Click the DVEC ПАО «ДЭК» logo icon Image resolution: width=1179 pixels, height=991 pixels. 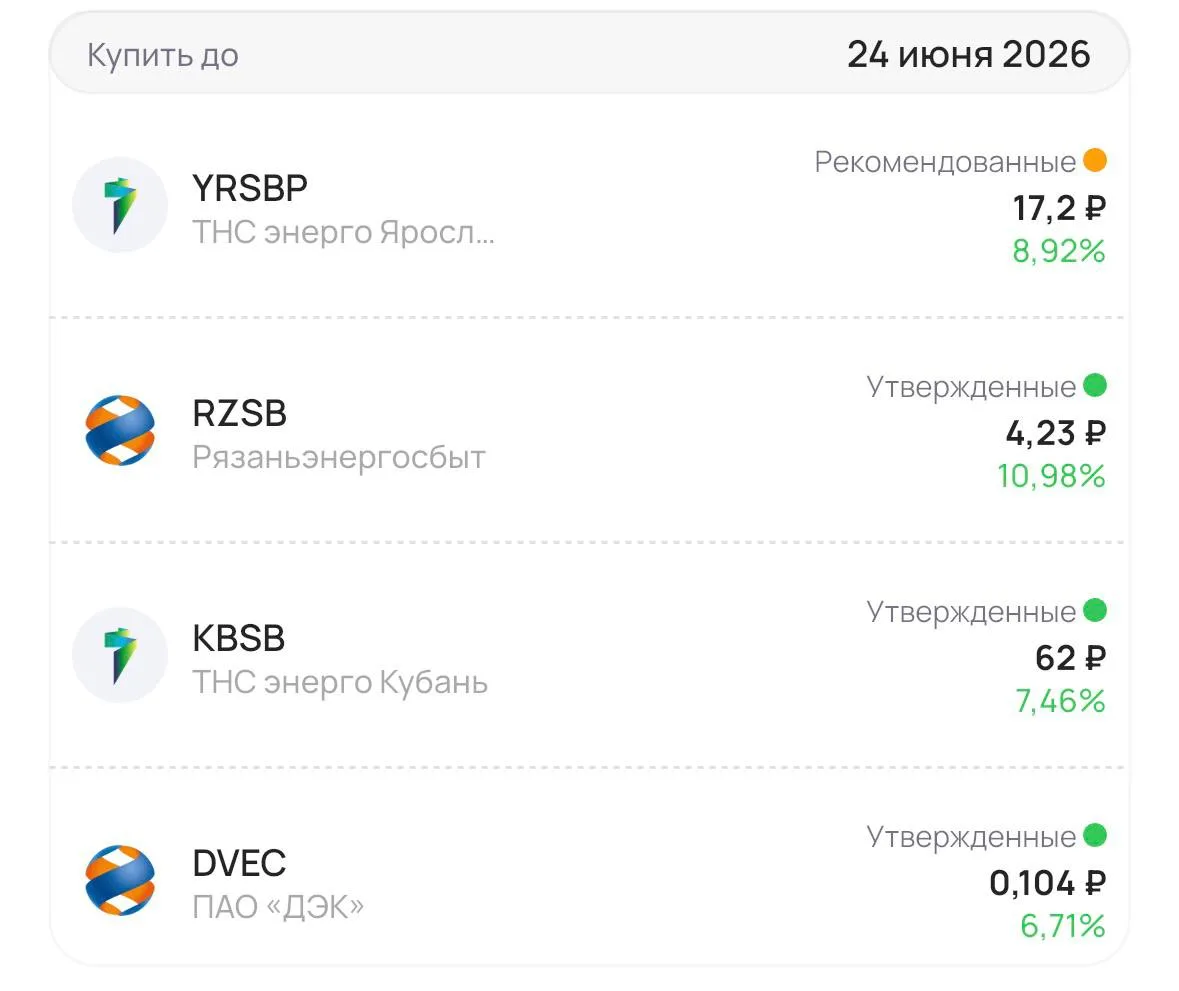(120, 880)
